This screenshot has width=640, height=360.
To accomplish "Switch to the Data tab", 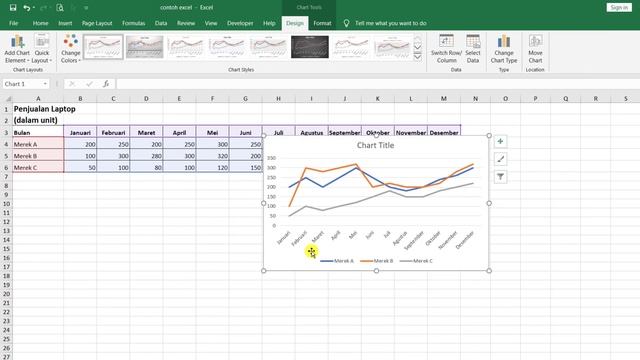I will 161,23.
